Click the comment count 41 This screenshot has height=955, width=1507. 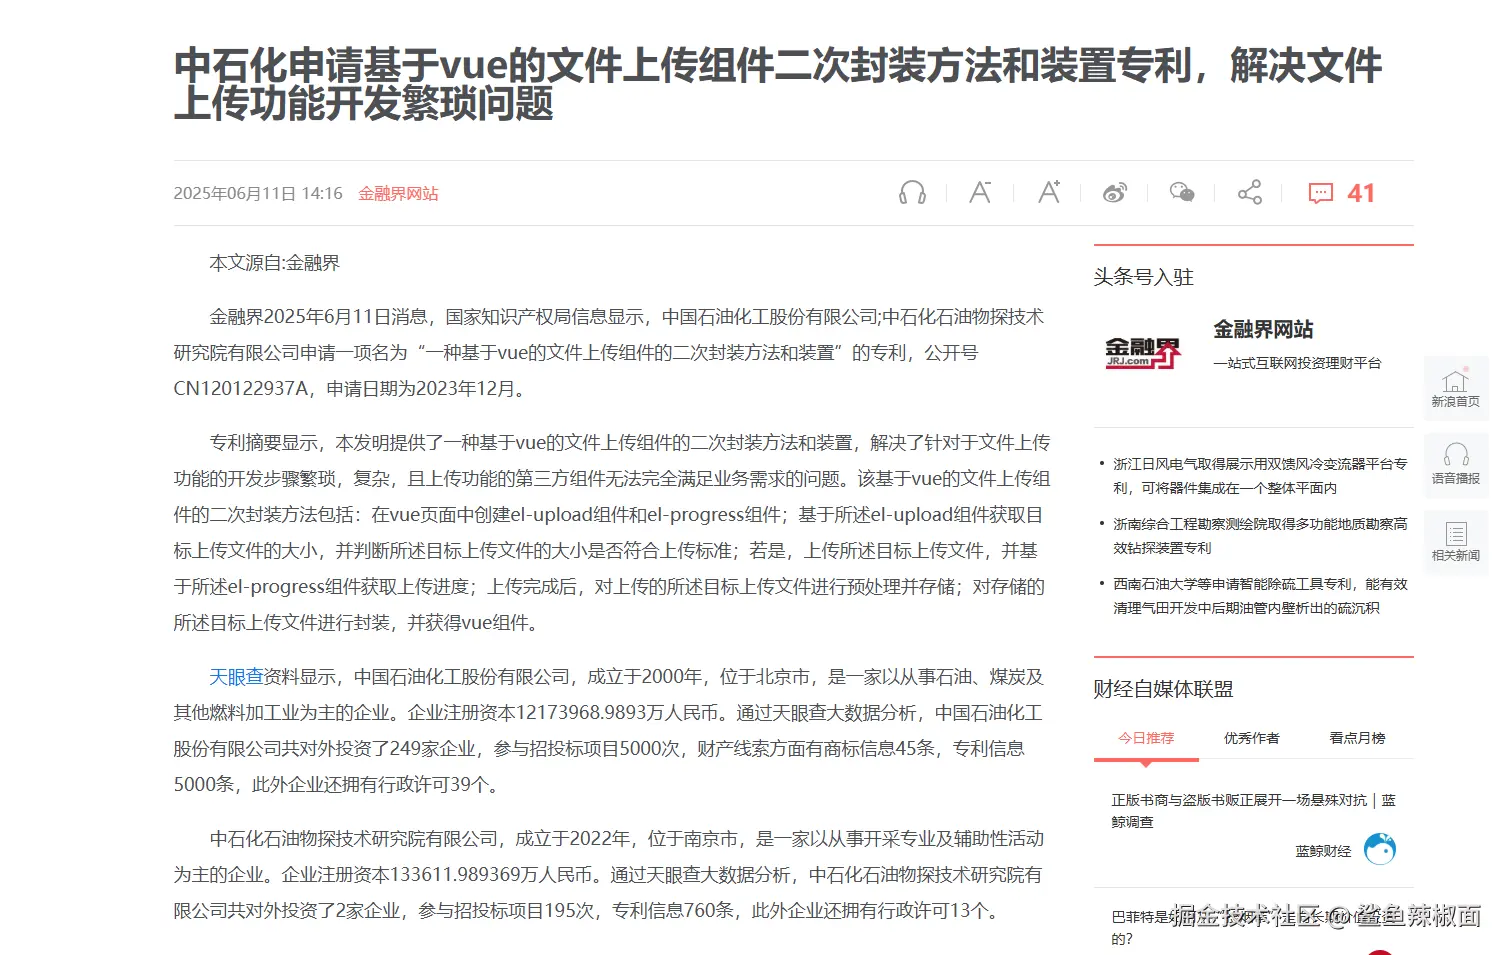[1362, 192]
